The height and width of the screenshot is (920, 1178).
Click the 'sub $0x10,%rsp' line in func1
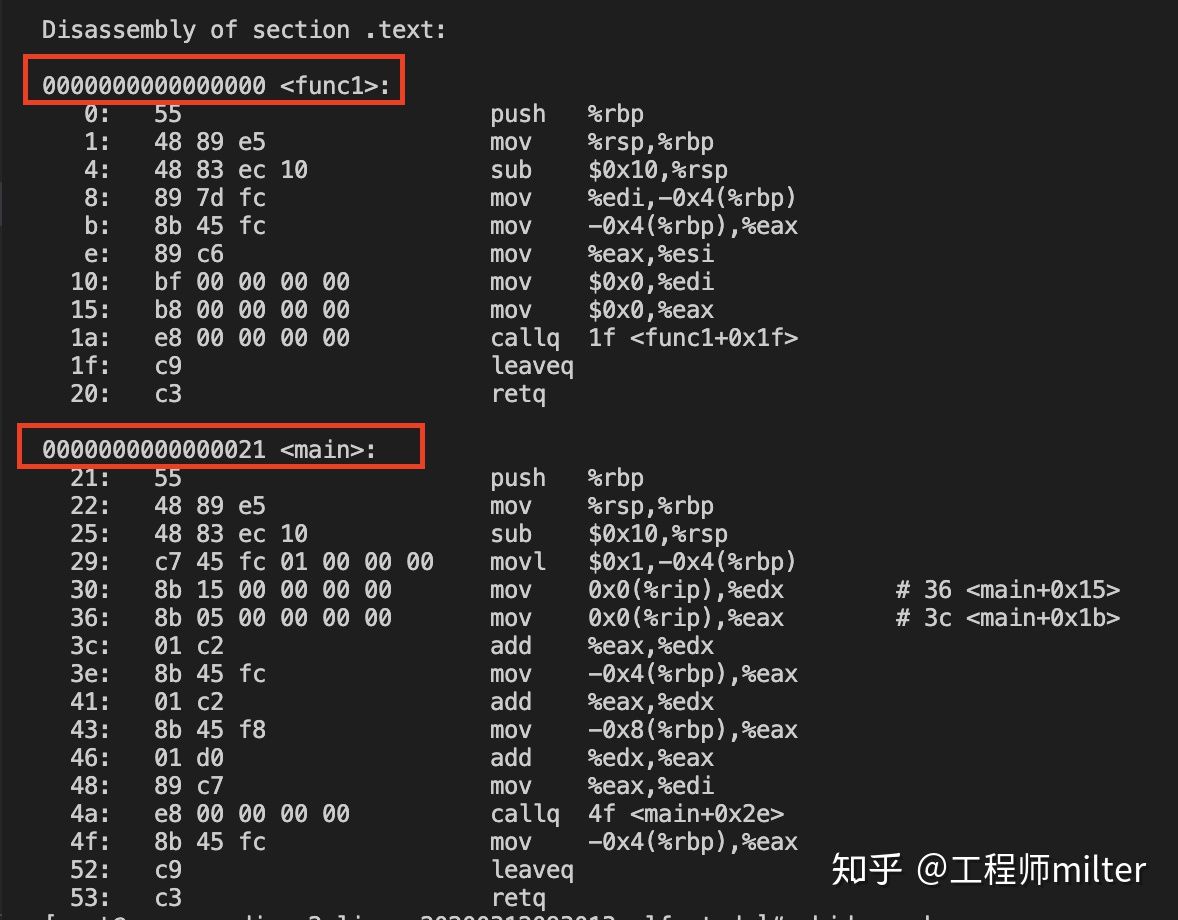609,170
